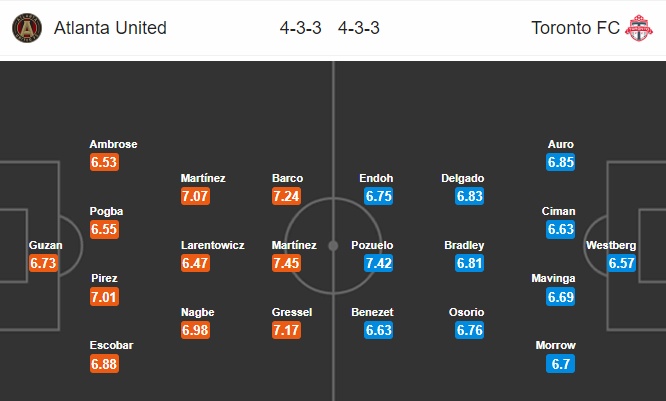Click player name Larentowicz
Viewport: 666px width, 401px height.
[x=213, y=245]
